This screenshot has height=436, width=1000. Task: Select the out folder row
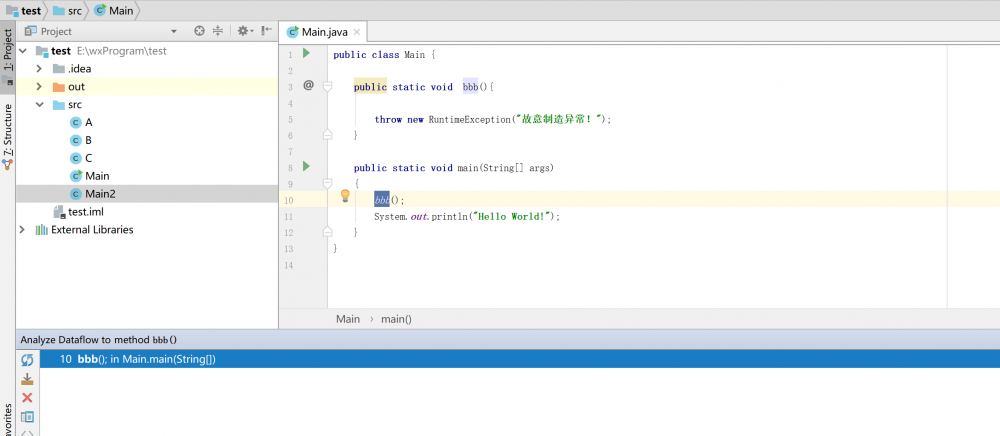tap(147, 87)
